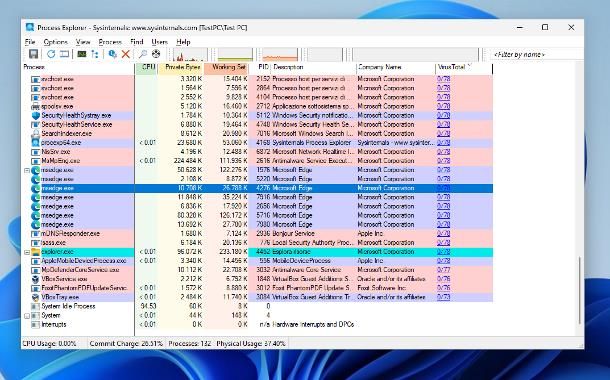Click the procexp64.exe process icon
Image resolution: width=610 pixels, height=380 pixels.
36,143
